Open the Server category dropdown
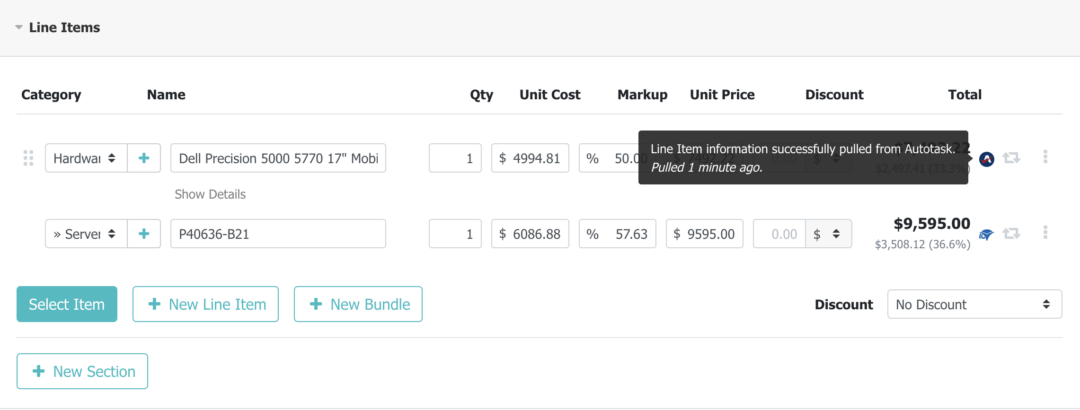 pos(86,234)
